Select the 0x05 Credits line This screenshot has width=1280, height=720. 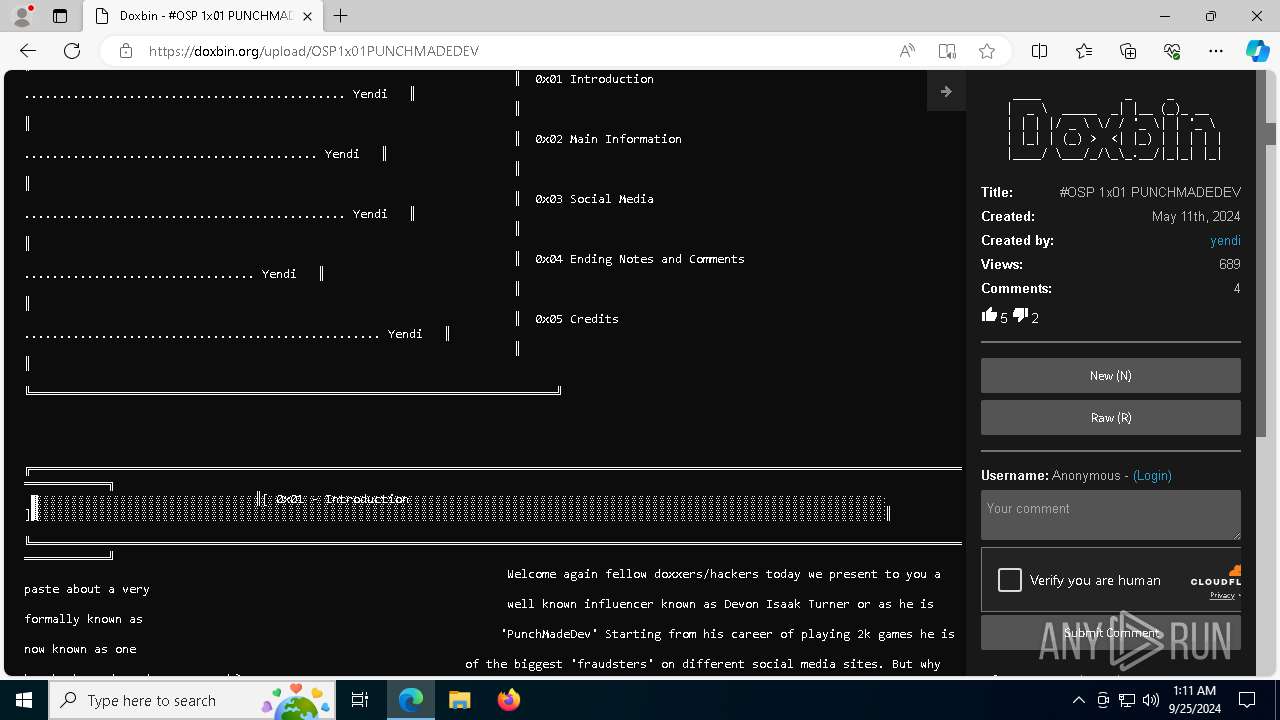point(577,319)
